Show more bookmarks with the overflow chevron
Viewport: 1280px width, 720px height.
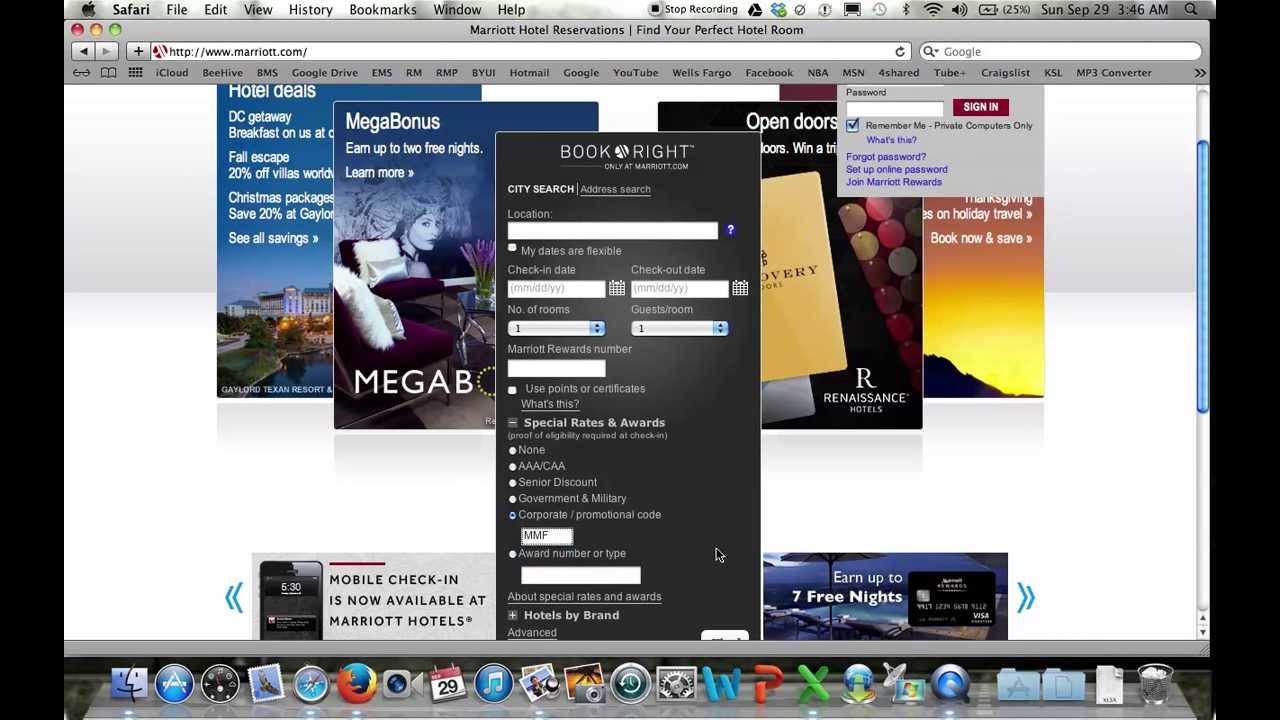(x=1200, y=73)
